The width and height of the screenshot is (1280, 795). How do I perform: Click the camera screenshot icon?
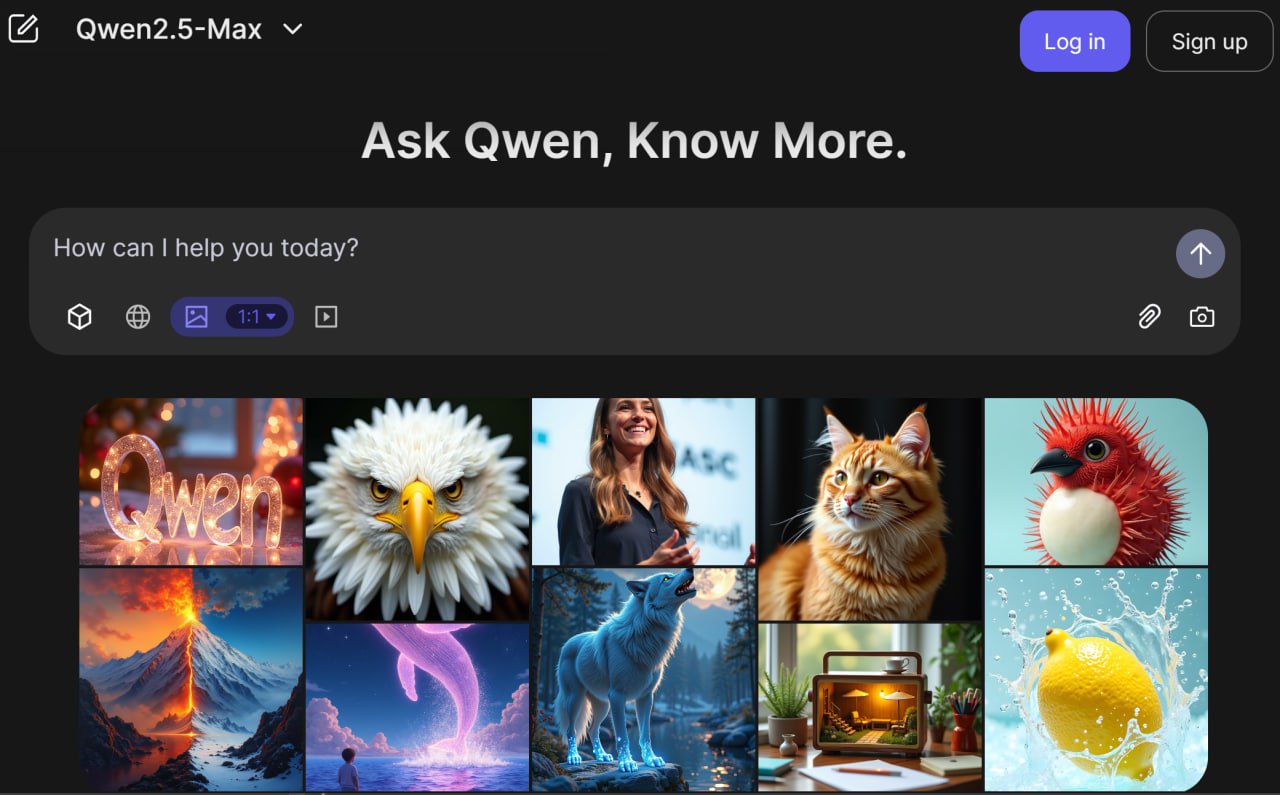[x=1201, y=317]
